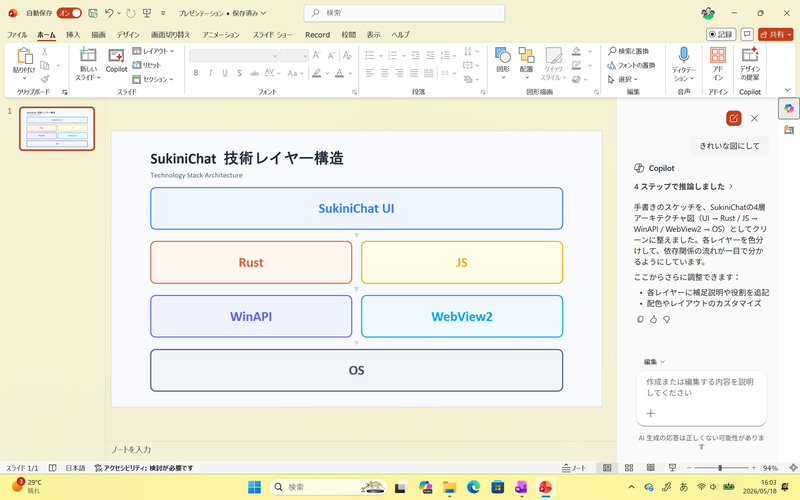The height and width of the screenshot is (500, 800).
Task: Collapse the ribbon with the chevron
Action: click(788, 90)
